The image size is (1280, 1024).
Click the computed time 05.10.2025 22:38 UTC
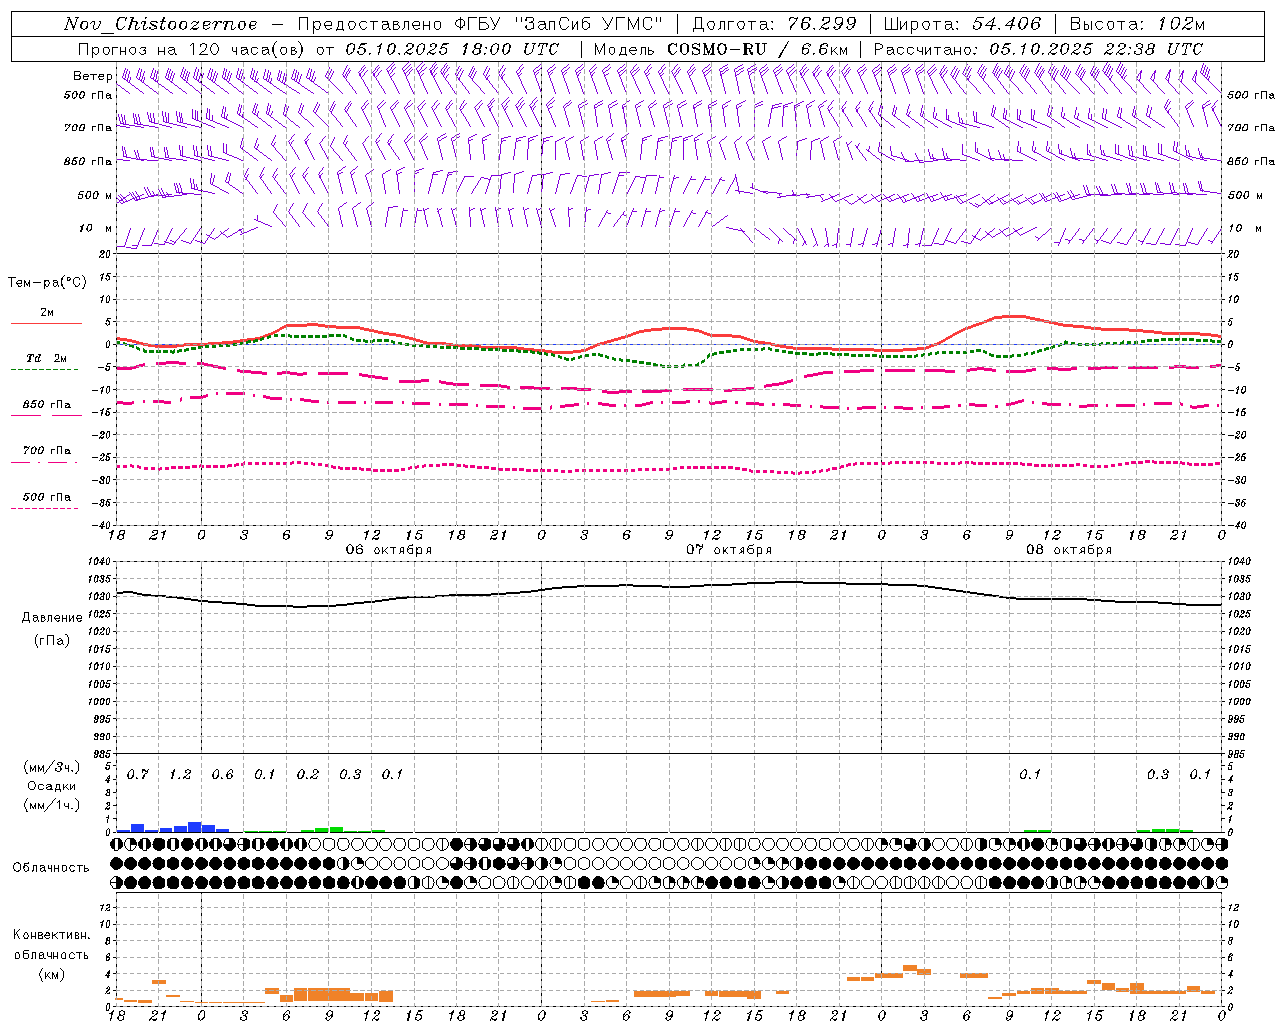(x=1096, y=49)
